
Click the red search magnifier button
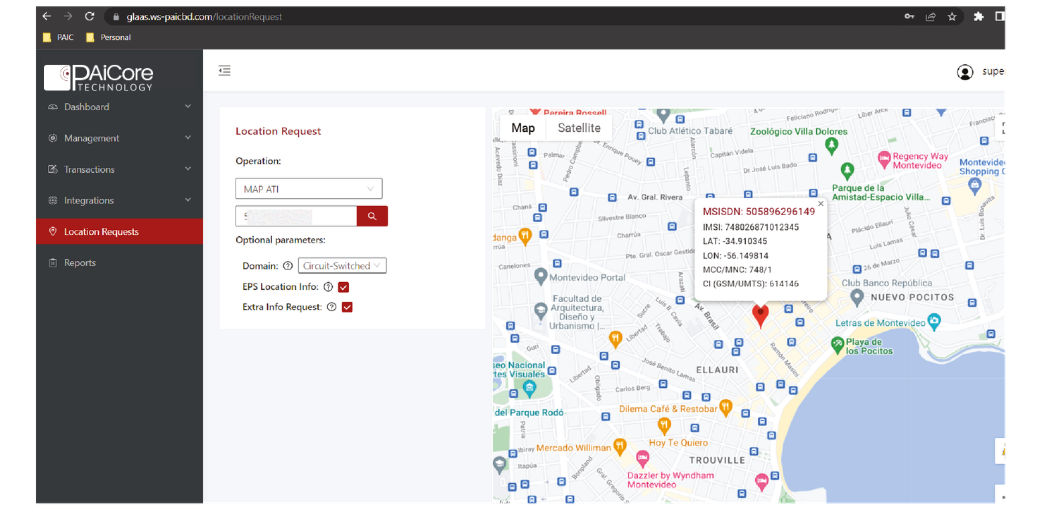tap(372, 216)
